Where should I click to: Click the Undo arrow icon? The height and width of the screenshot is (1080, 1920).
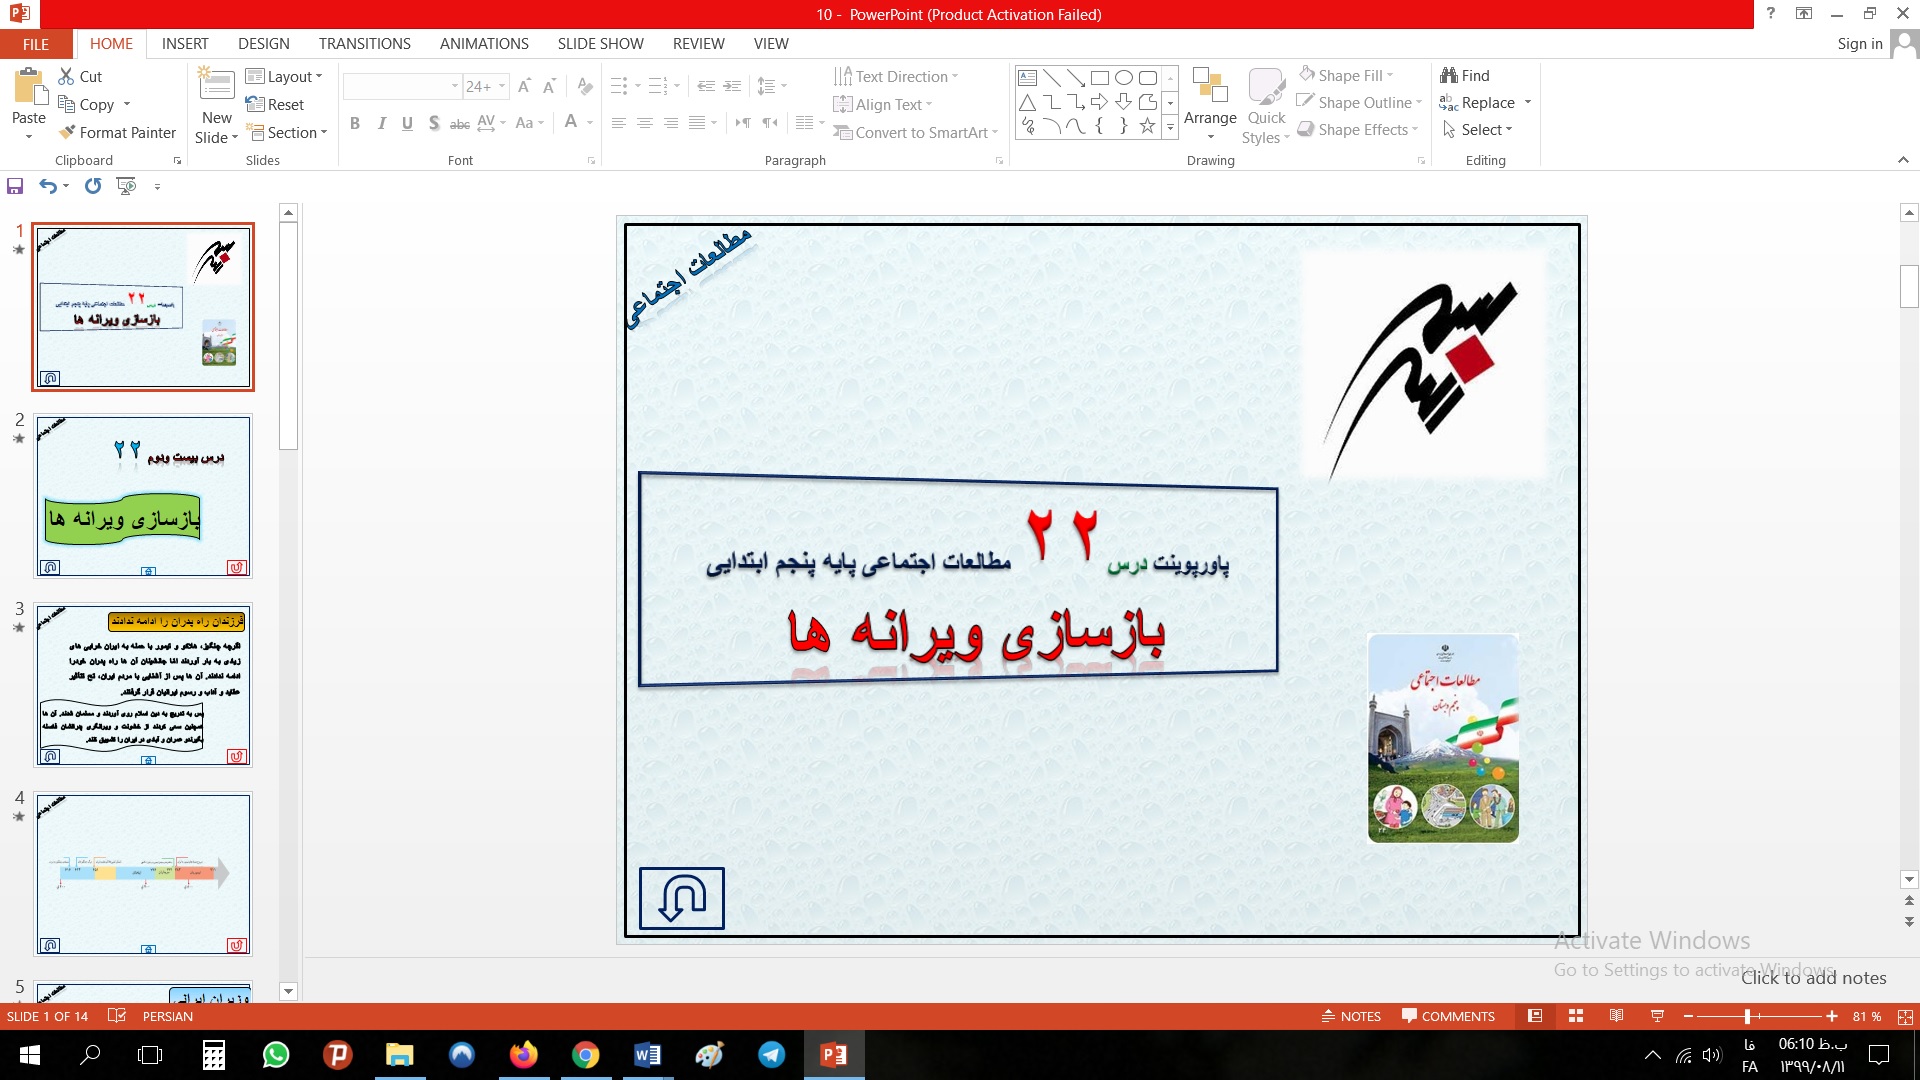tap(47, 186)
